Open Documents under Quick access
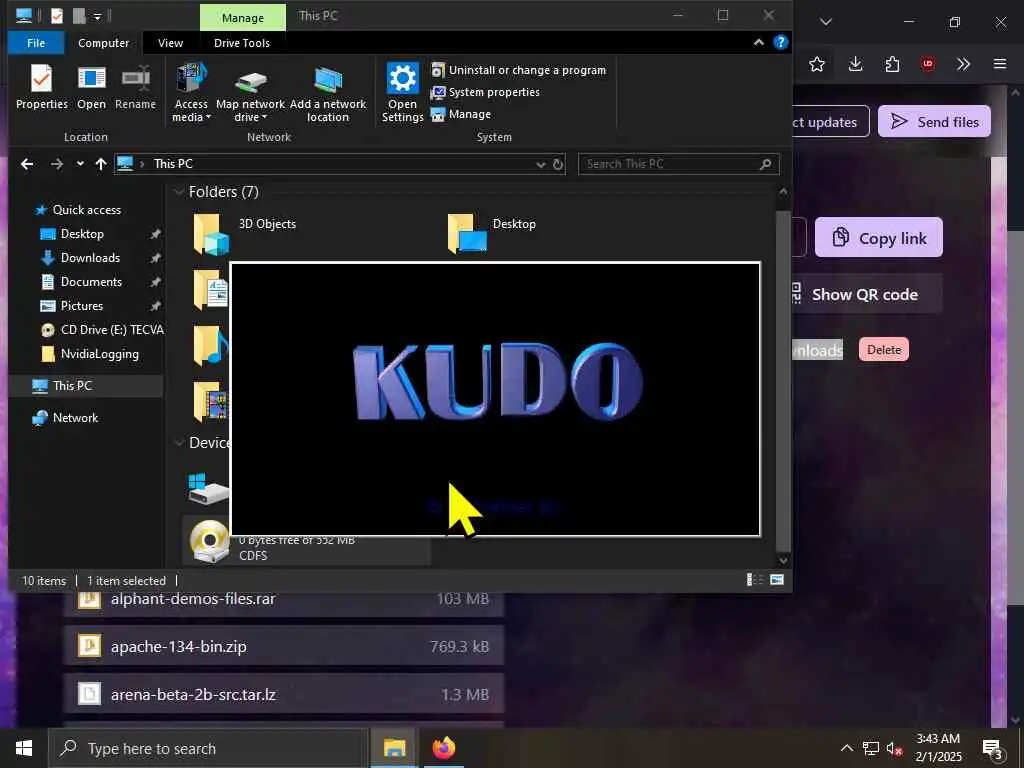Screen dimensions: 1024x768 click(x=91, y=282)
